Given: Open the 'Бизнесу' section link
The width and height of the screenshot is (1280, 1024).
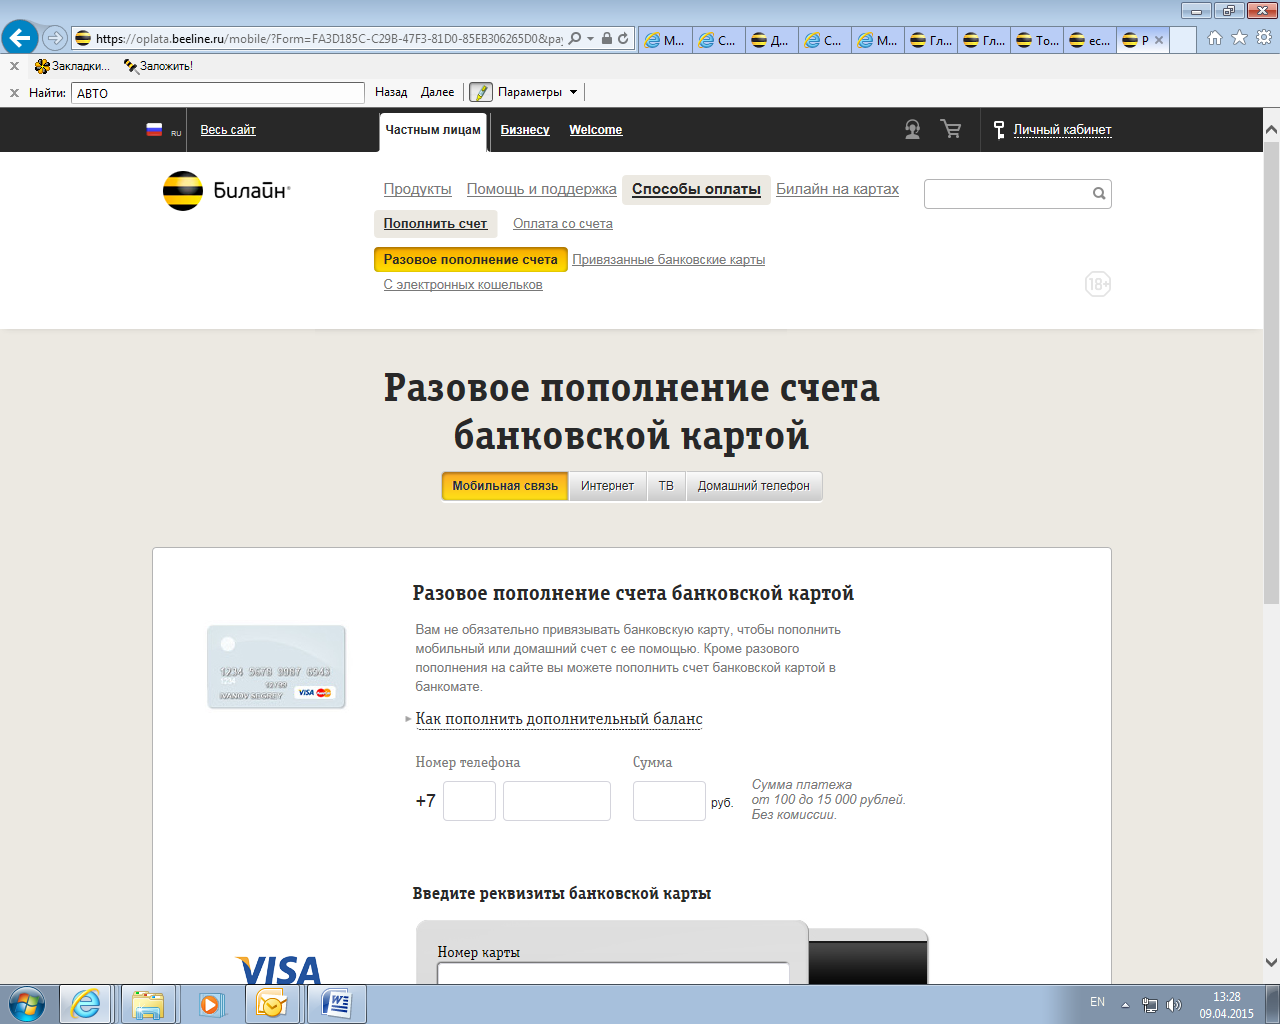Looking at the screenshot, I should [525, 130].
